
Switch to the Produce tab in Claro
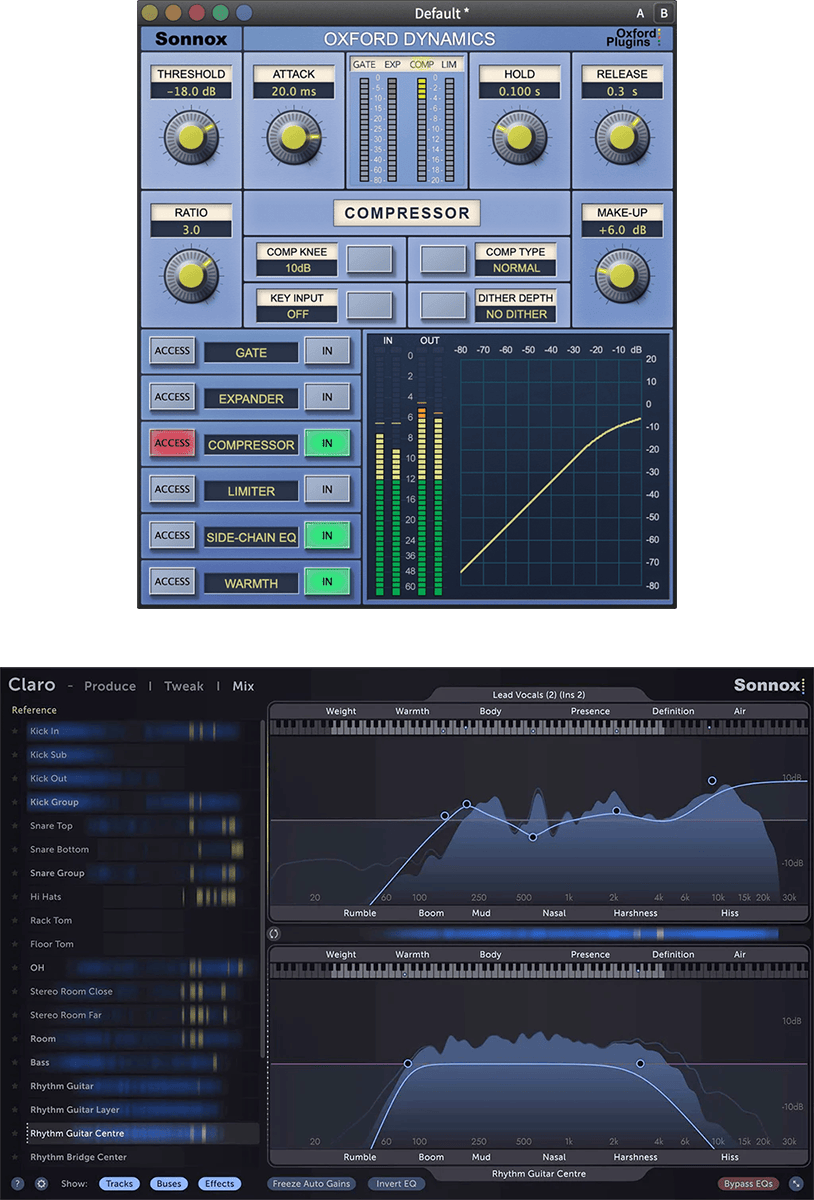click(x=110, y=686)
